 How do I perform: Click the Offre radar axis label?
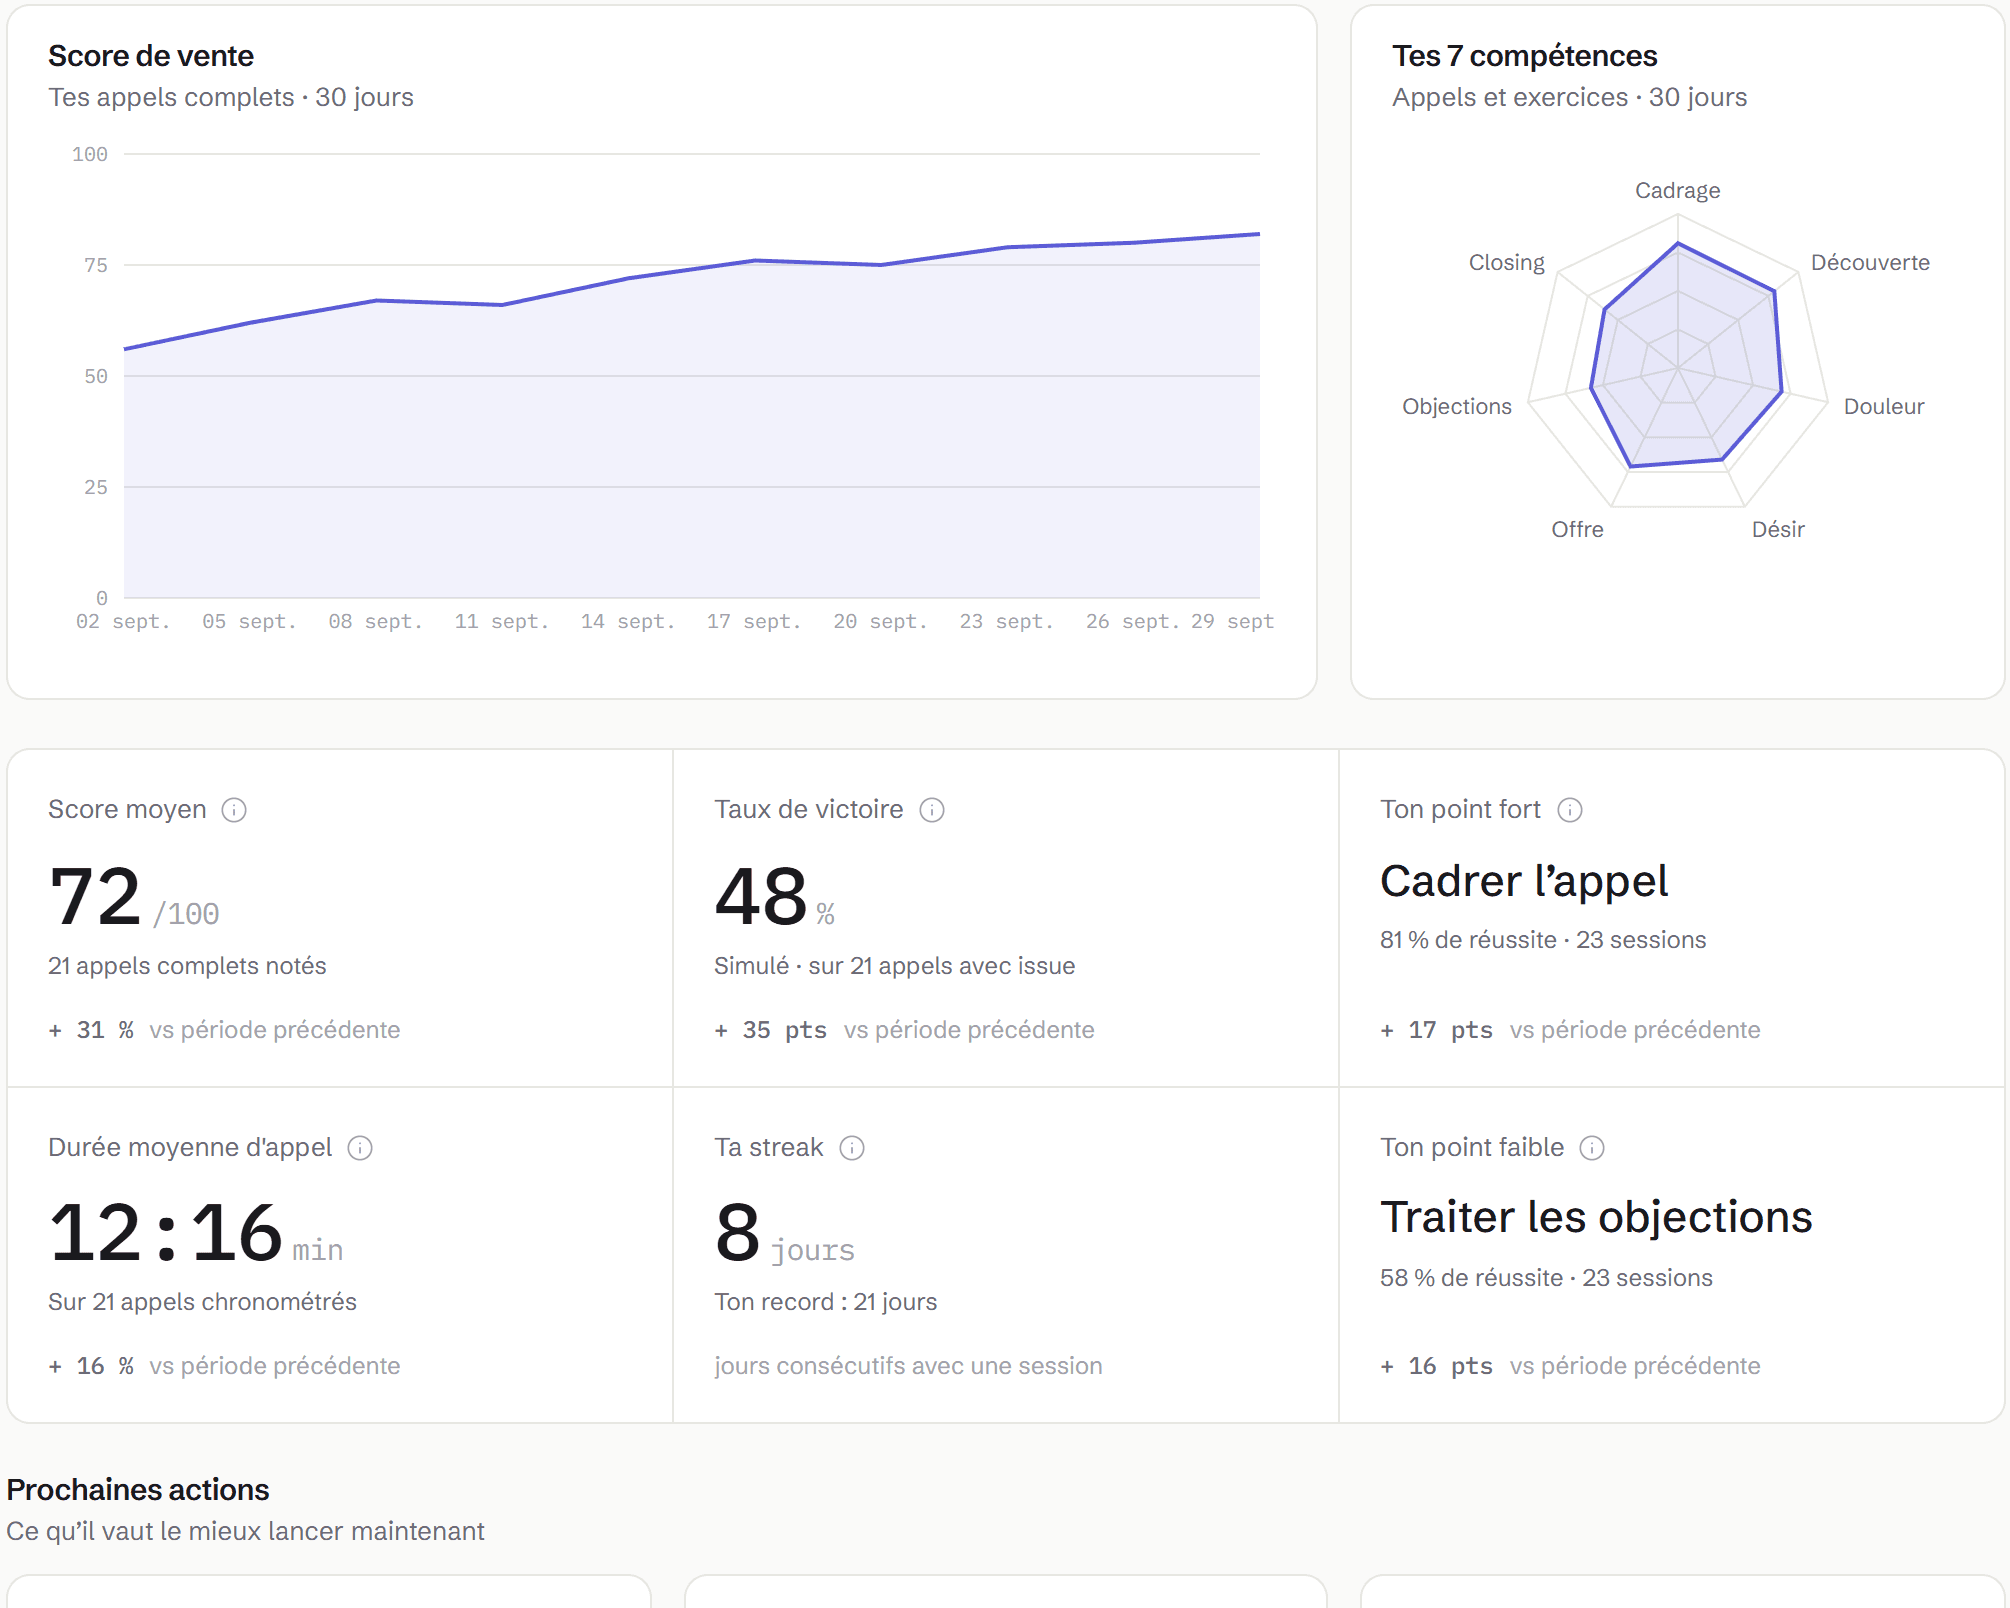1577,530
